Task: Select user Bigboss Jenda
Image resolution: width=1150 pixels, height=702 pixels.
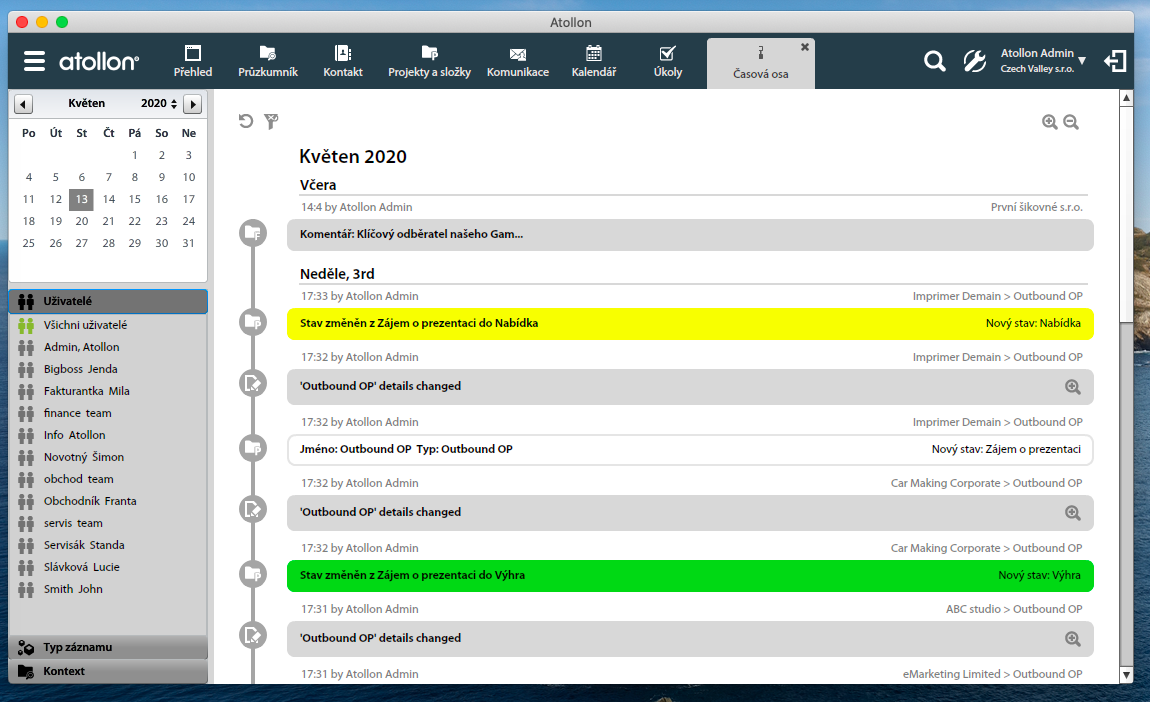Action: point(80,369)
